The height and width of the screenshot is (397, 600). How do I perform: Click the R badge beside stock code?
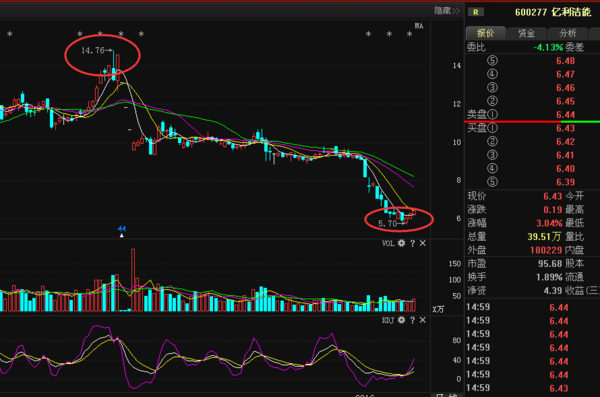tap(476, 12)
